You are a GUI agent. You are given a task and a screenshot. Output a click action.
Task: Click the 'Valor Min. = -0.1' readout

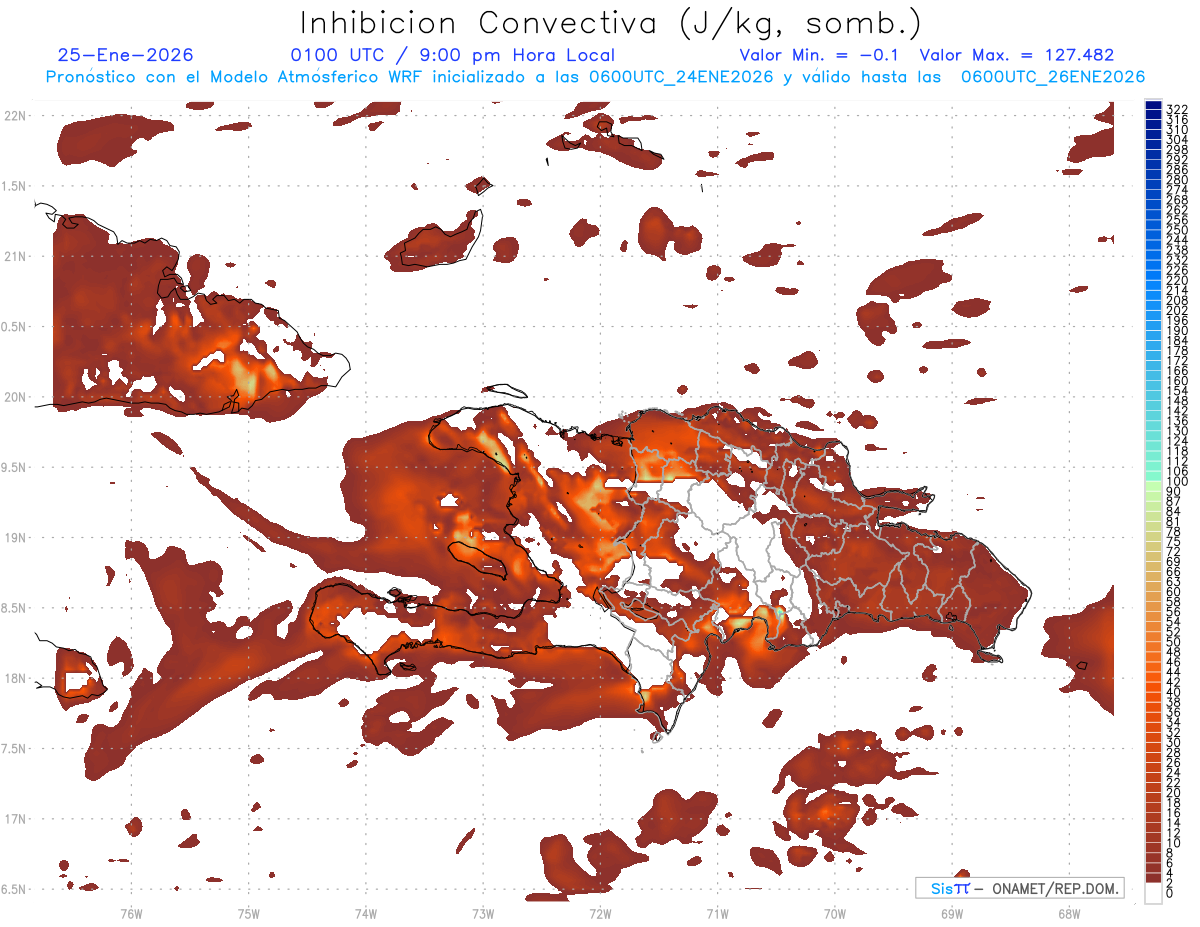(819, 55)
